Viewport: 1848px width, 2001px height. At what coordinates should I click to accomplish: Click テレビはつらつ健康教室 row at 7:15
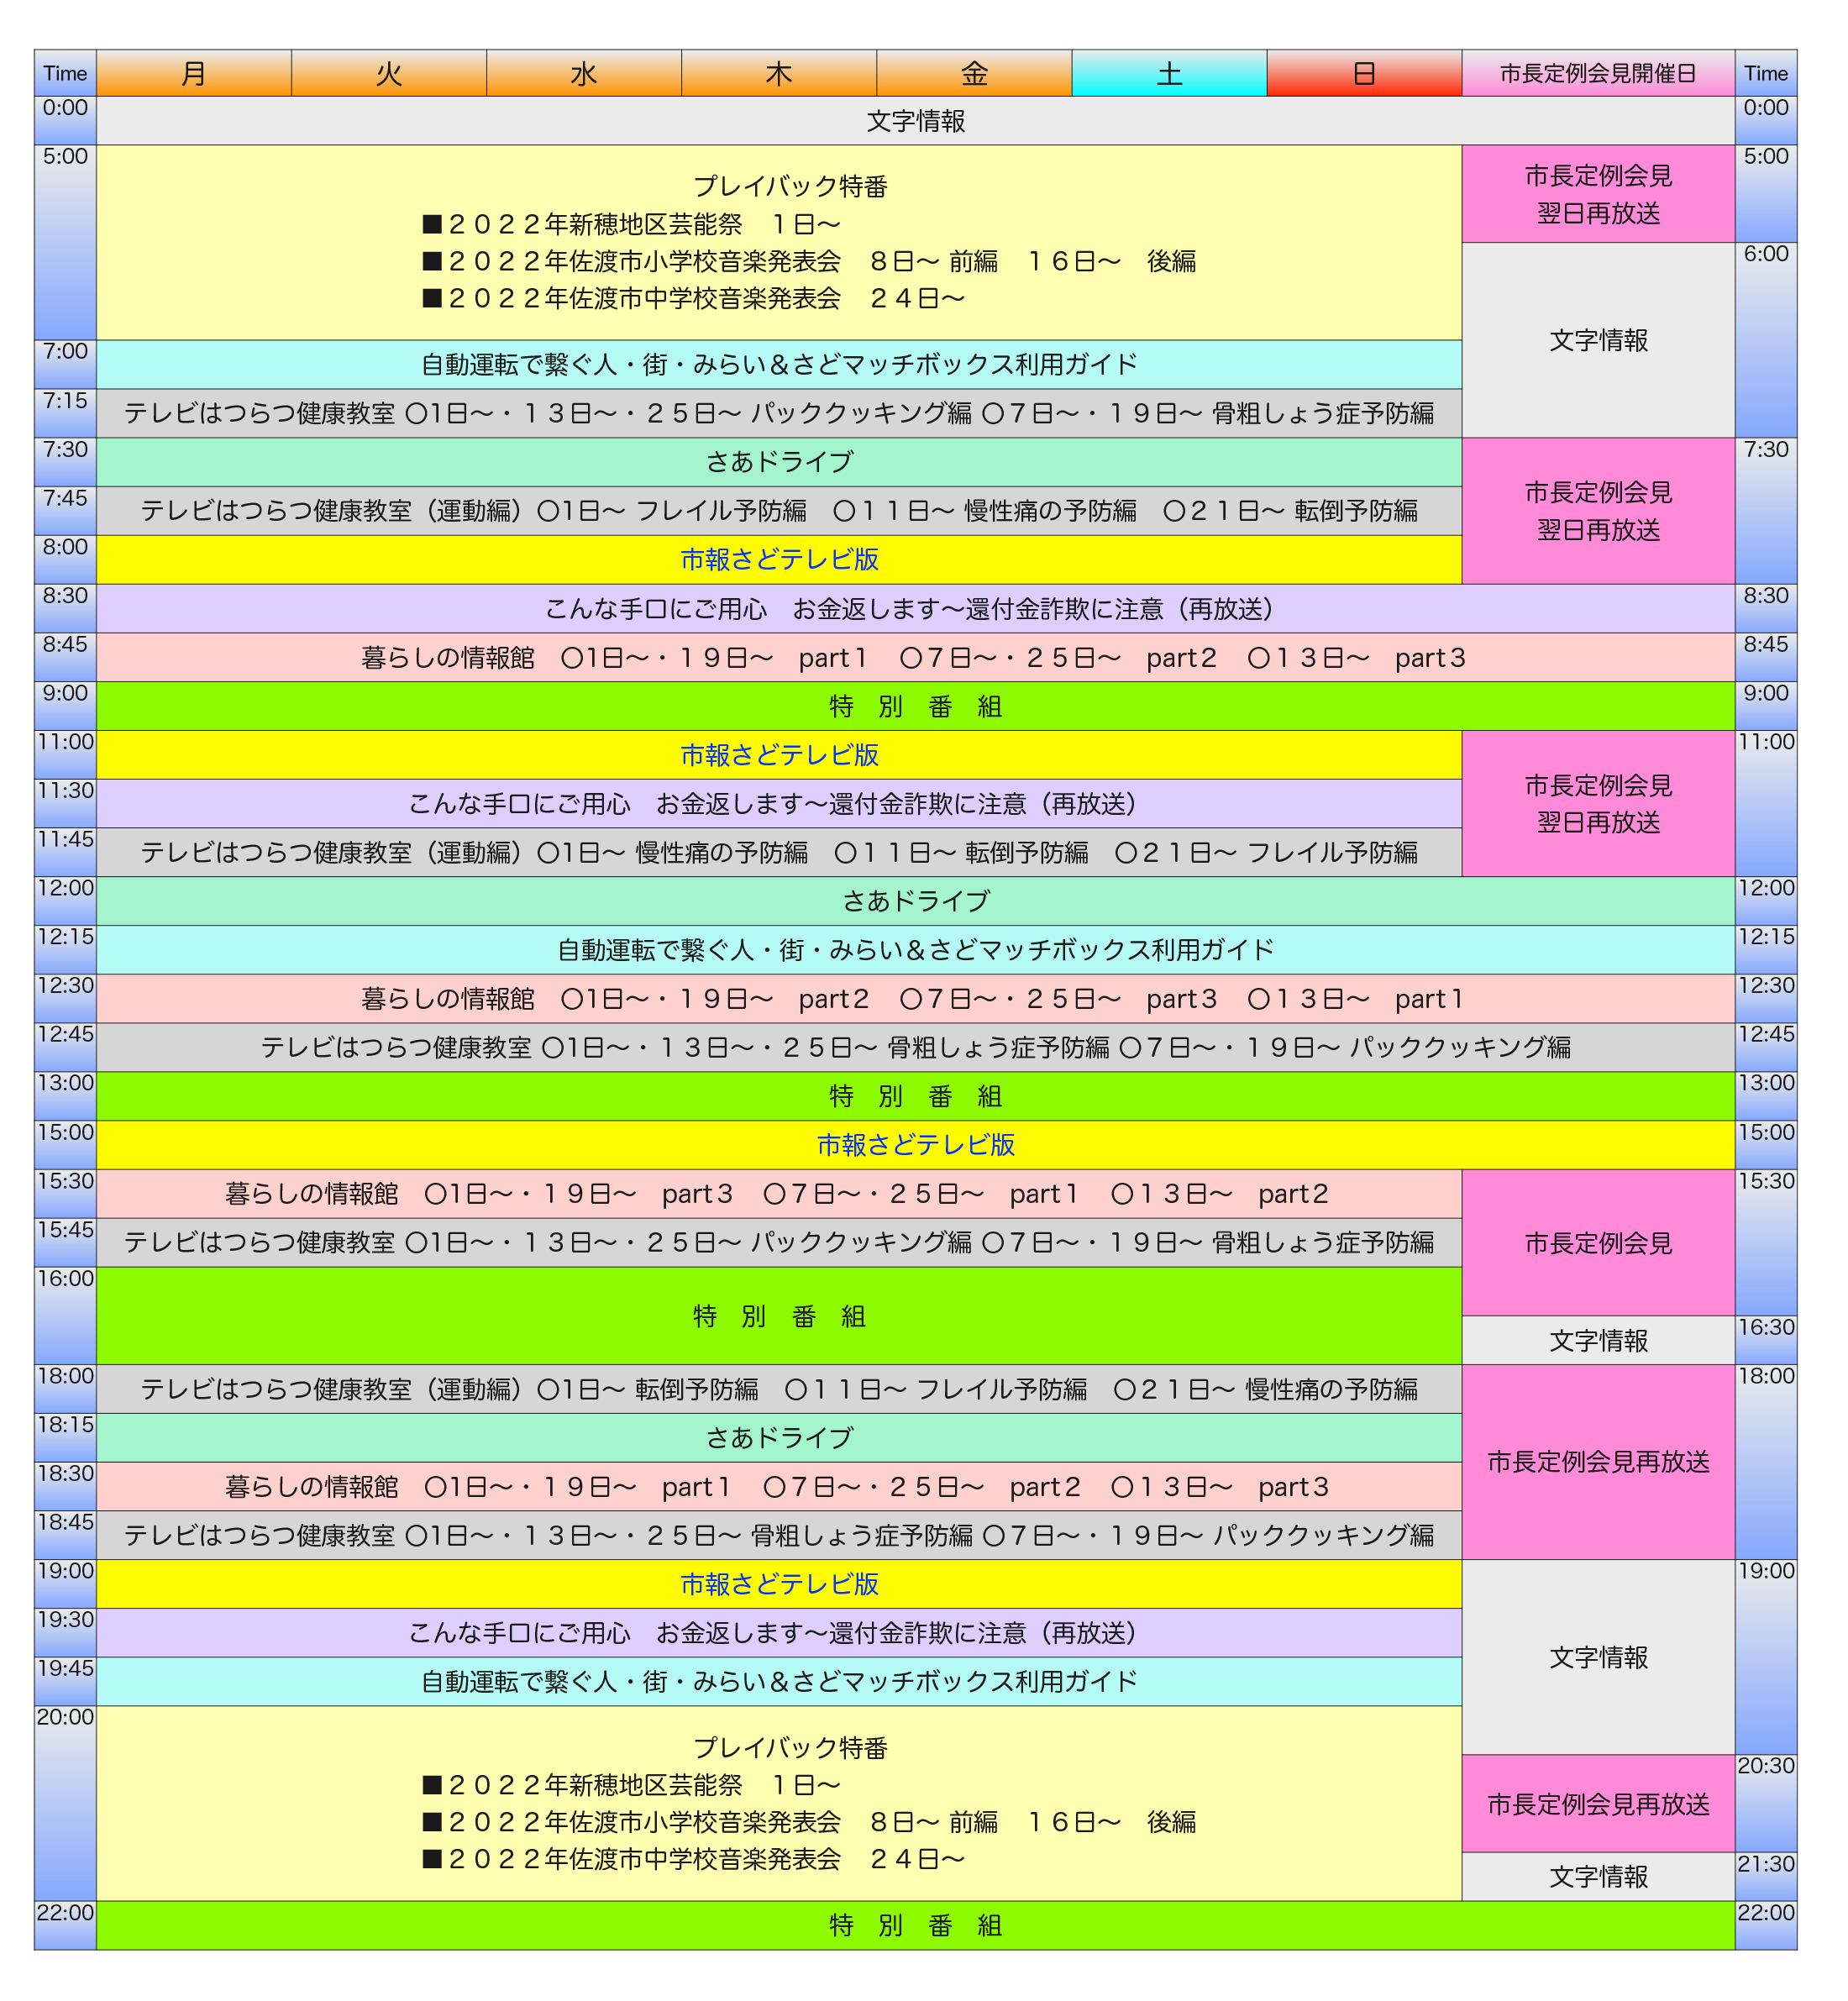(779, 413)
